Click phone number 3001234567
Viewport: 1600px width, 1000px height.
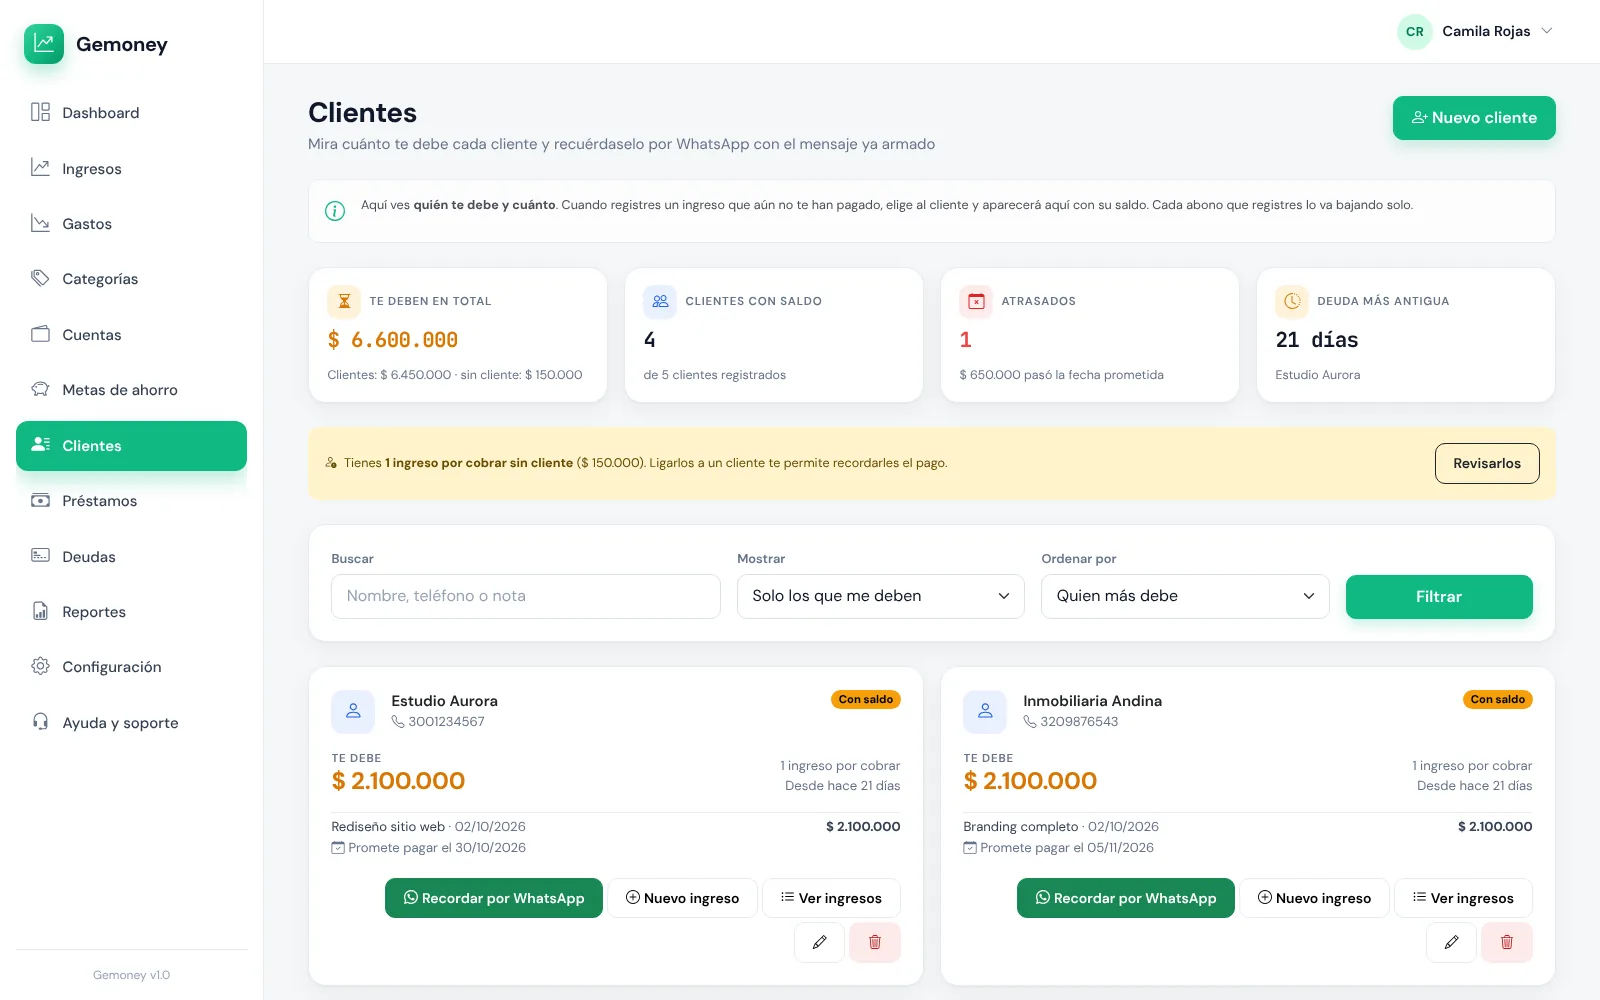point(446,722)
